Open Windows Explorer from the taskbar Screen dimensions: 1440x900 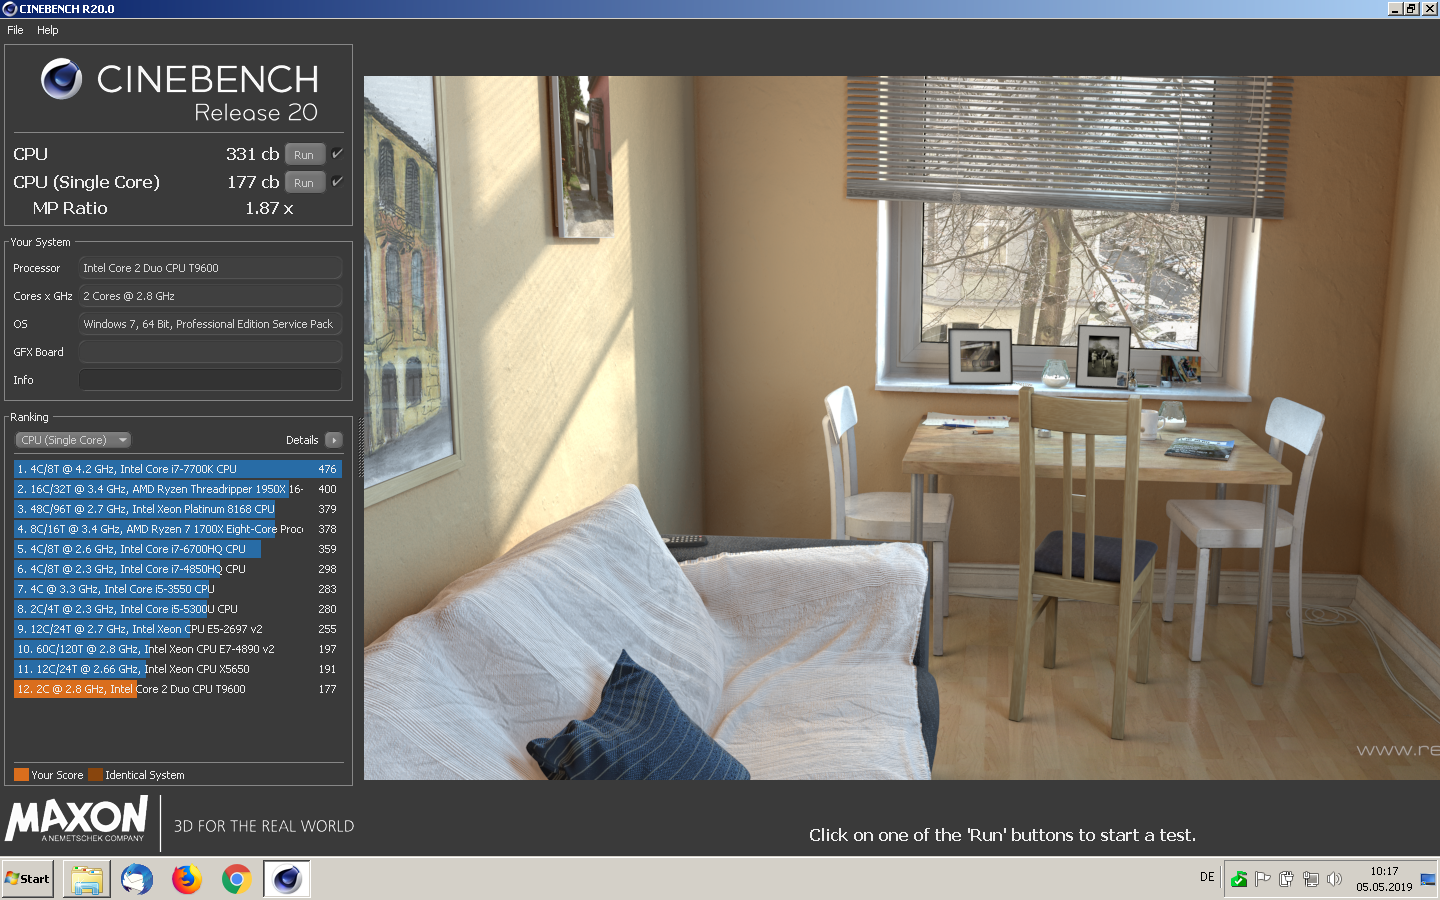tap(87, 879)
